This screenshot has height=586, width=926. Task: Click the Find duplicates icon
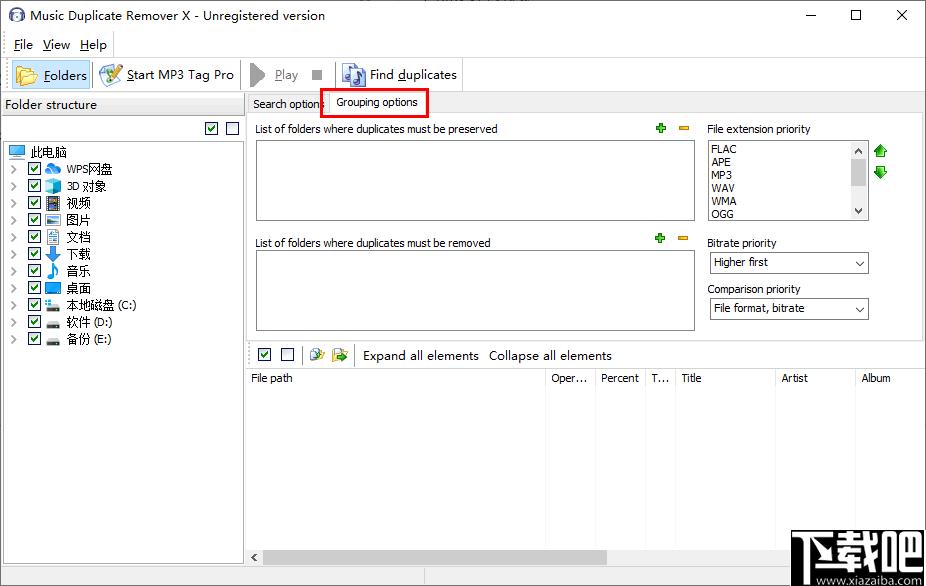coord(354,75)
